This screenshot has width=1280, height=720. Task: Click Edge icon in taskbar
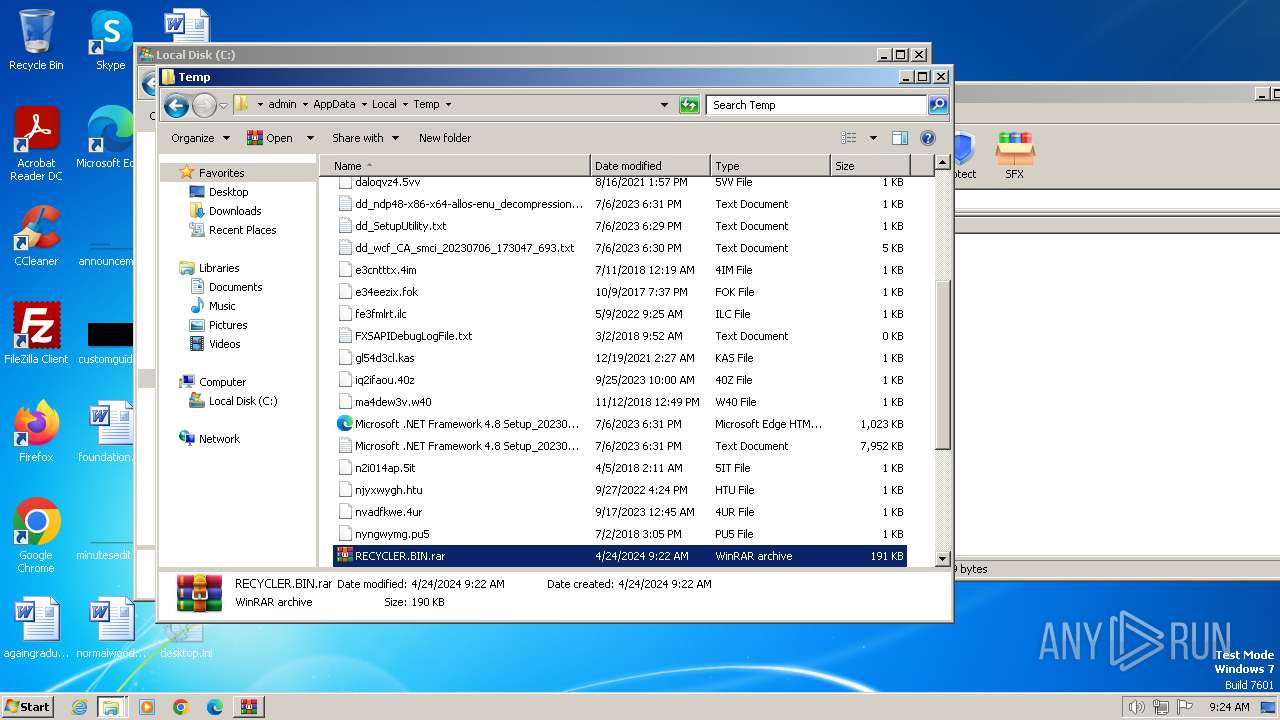pyautogui.click(x=214, y=707)
